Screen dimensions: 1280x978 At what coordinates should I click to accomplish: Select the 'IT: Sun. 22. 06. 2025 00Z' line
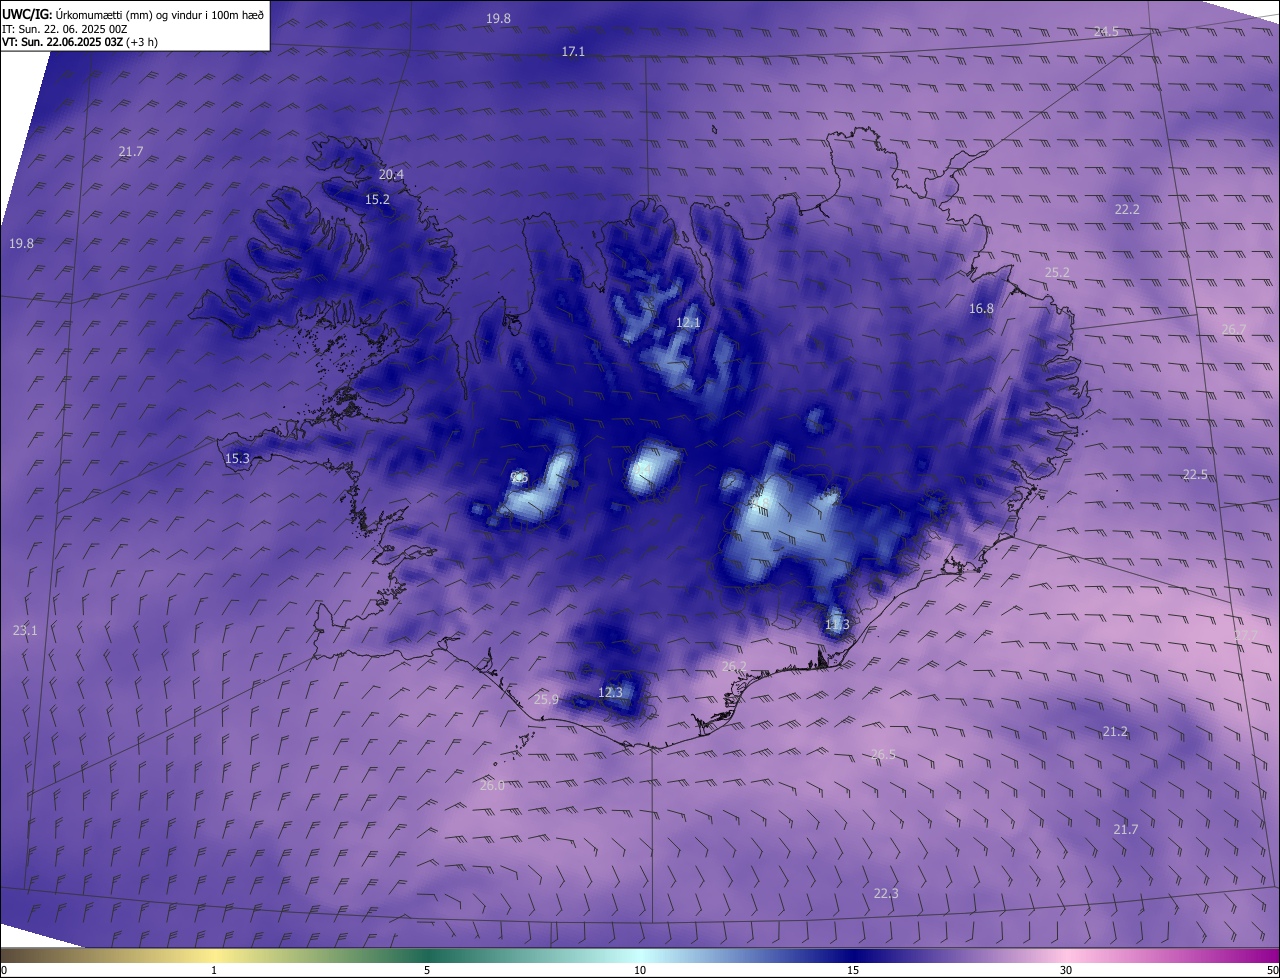[64, 28]
